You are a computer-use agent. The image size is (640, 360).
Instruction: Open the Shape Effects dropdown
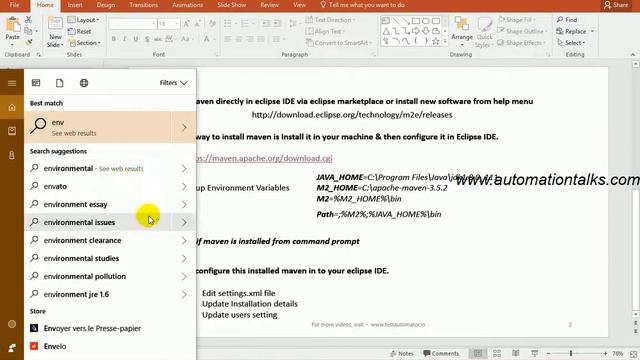[522, 42]
